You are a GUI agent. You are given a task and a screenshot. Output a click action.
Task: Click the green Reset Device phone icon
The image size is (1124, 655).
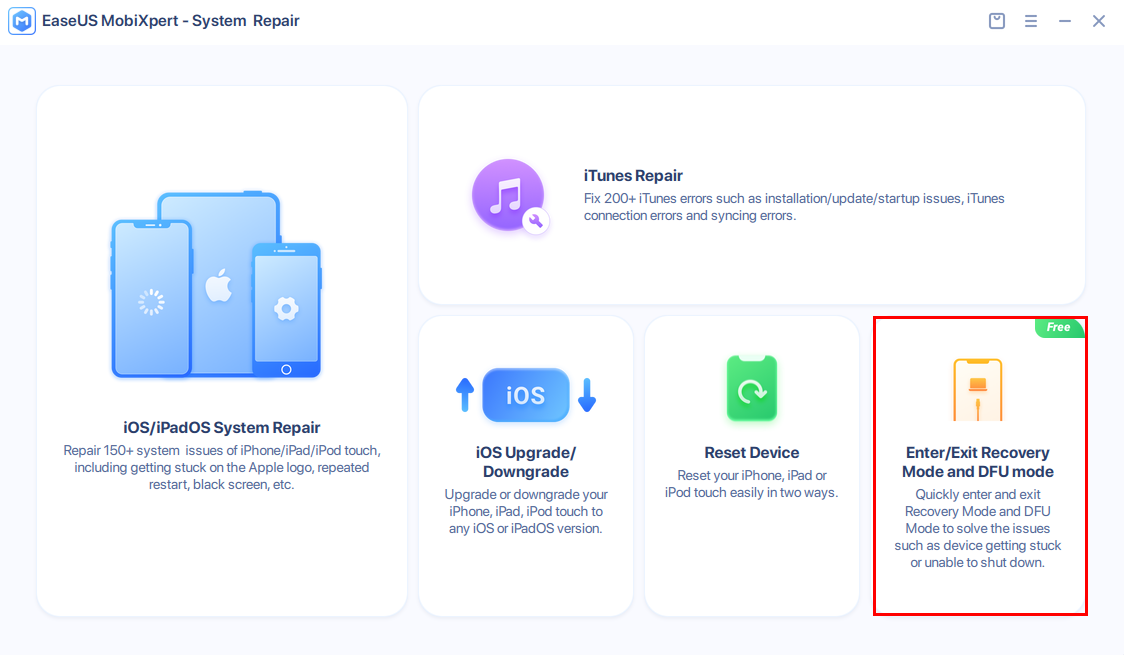tap(751, 390)
